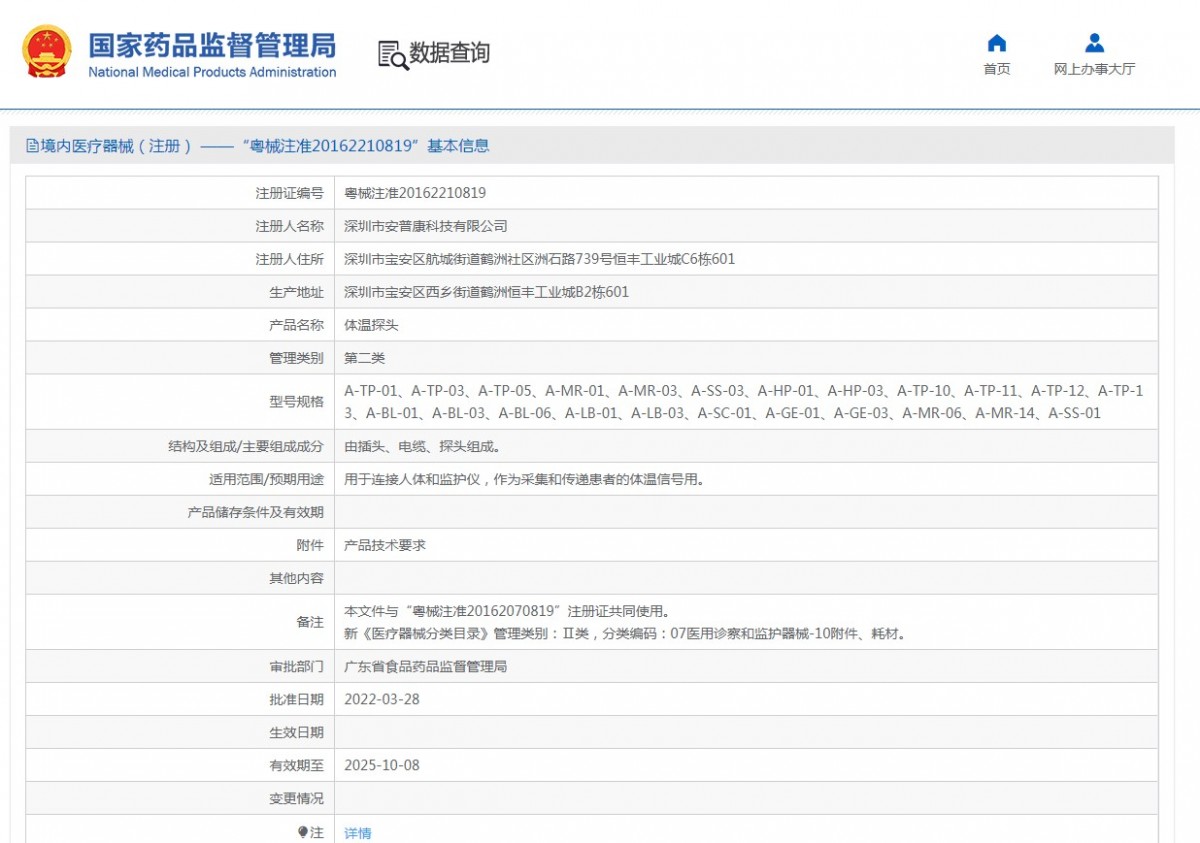
Task: Select the 数据查询 header label
Action: (449, 53)
